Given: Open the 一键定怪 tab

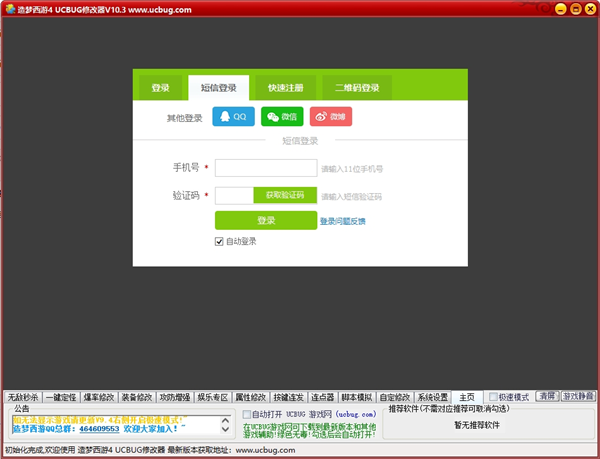Looking at the screenshot, I should click(x=61, y=397).
